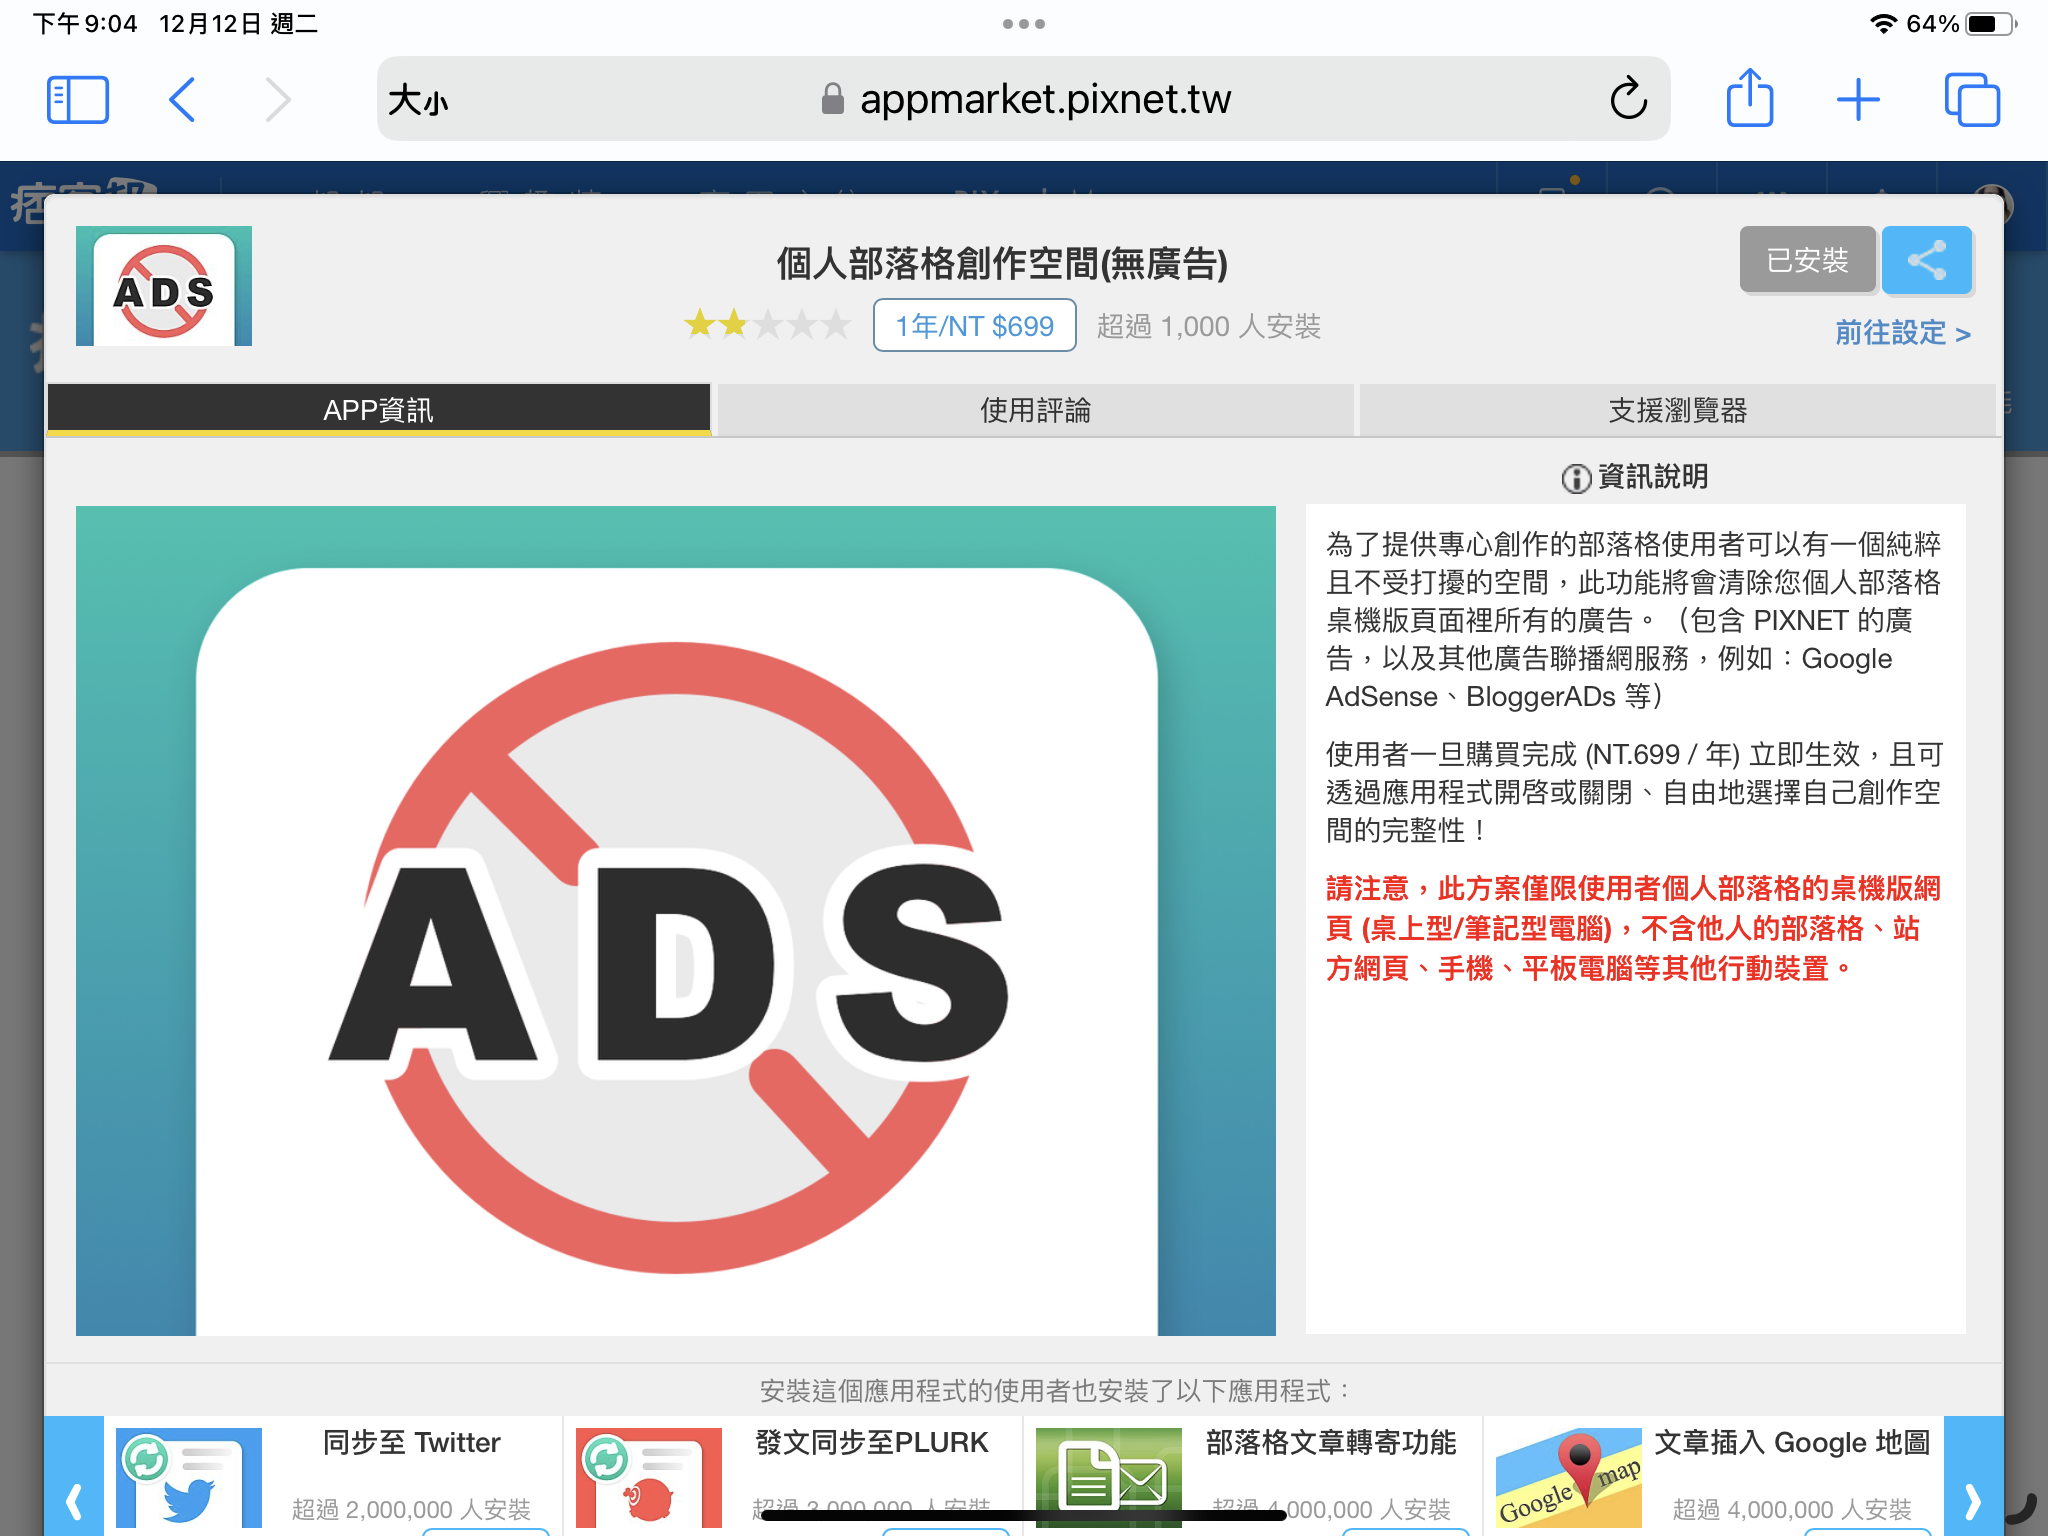The width and height of the screenshot is (2048, 1536).
Task: Tap the sidebar icon in Safari toolbar
Action: 78,99
